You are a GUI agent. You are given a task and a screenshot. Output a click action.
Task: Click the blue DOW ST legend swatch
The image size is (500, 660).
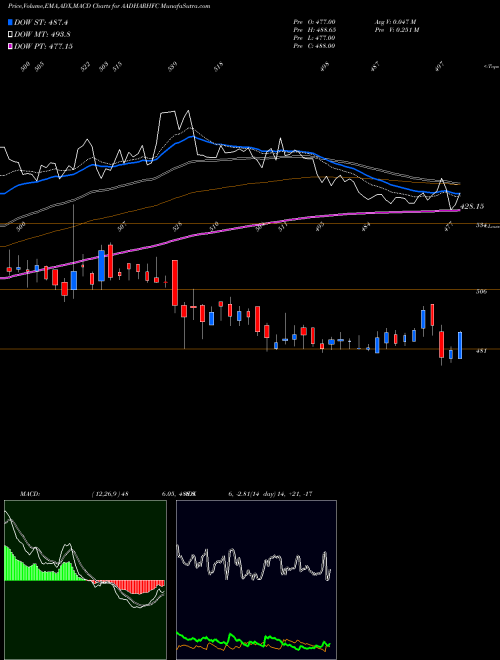pos(11,22)
